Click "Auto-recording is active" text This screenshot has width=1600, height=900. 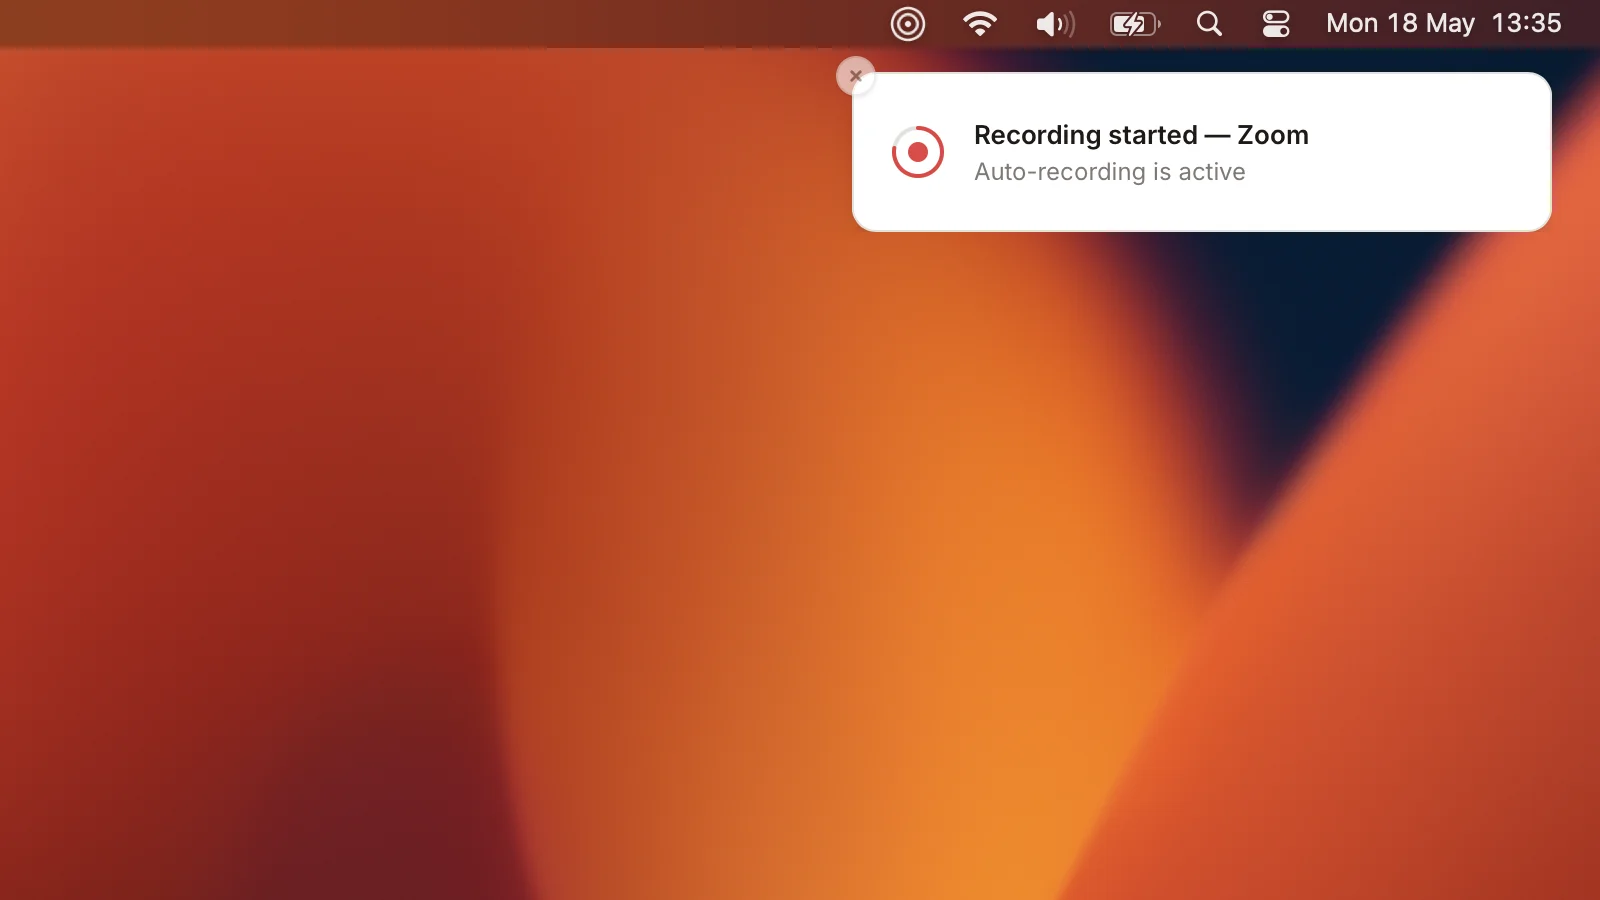pyautogui.click(x=1110, y=172)
